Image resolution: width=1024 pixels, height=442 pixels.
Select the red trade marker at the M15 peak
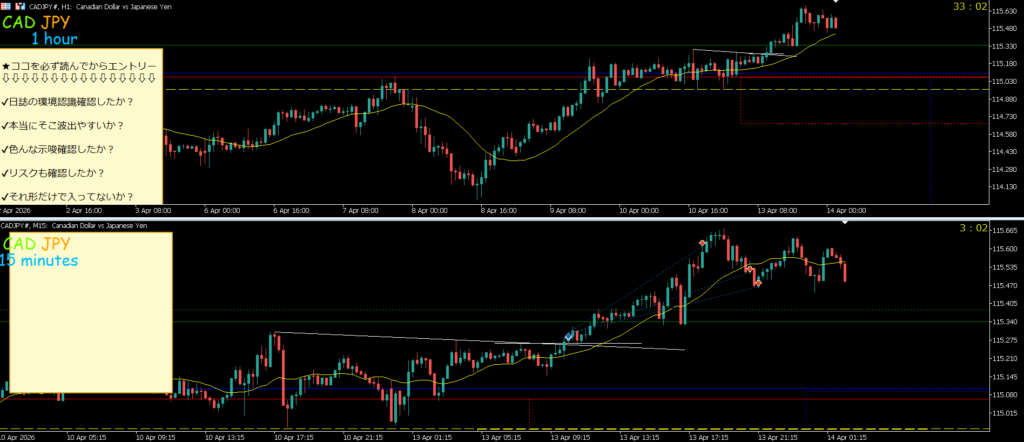click(x=703, y=243)
